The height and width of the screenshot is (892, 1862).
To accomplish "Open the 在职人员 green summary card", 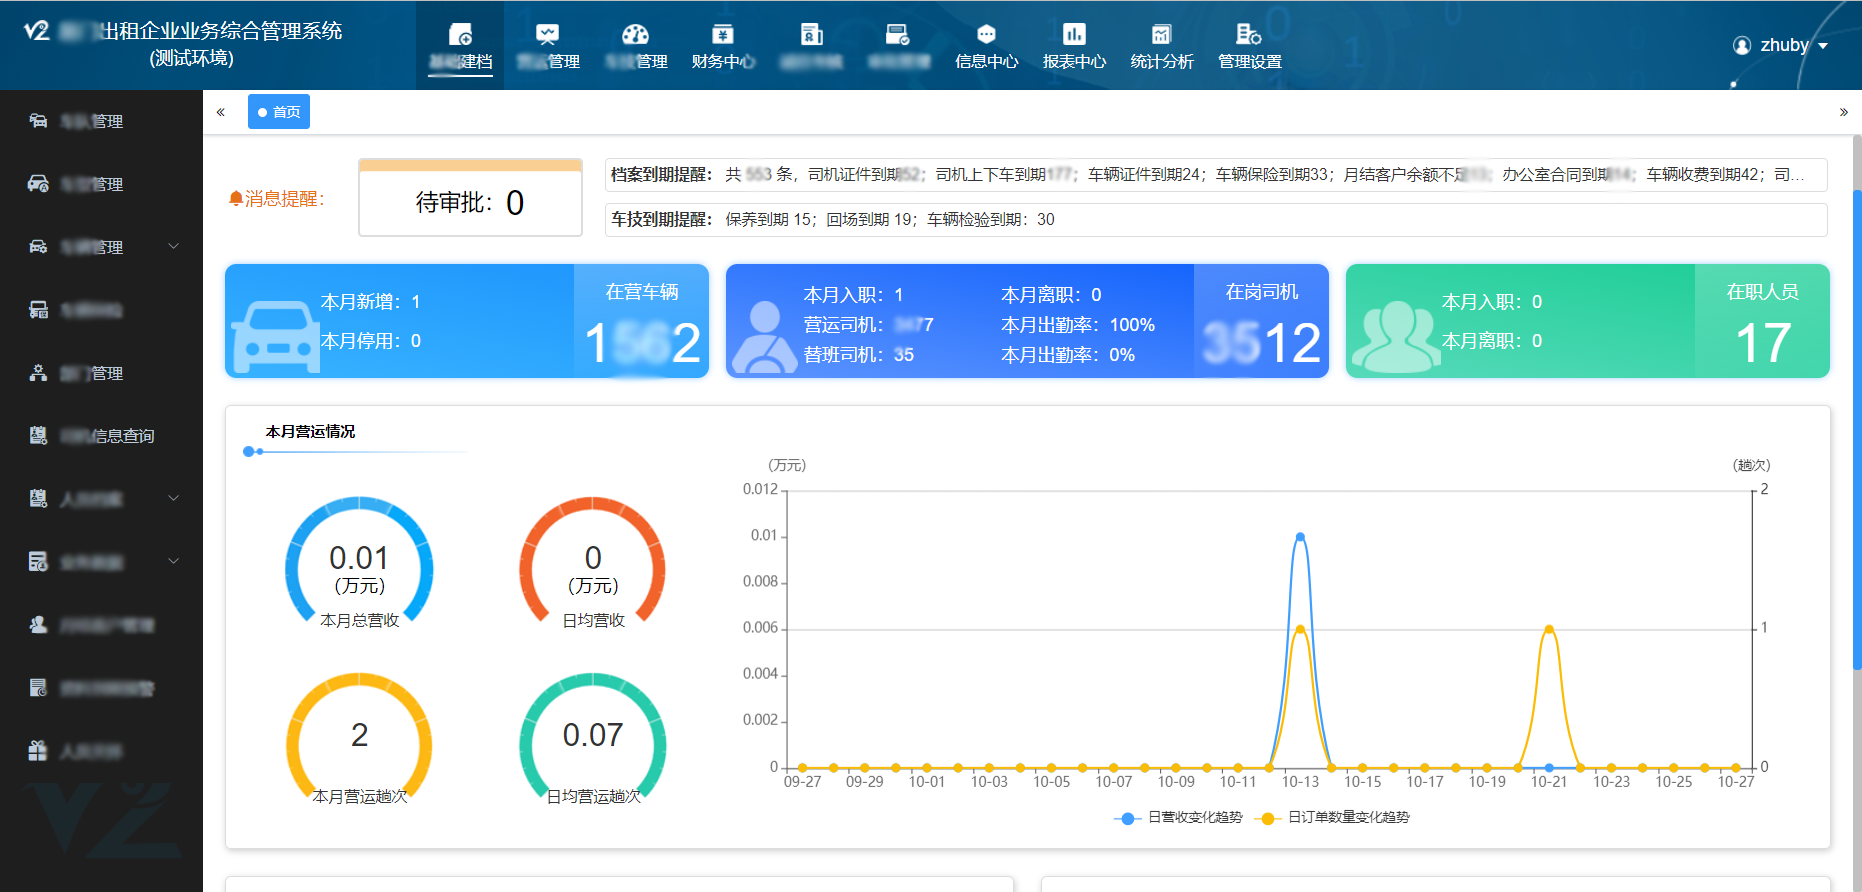I will click(1587, 321).
